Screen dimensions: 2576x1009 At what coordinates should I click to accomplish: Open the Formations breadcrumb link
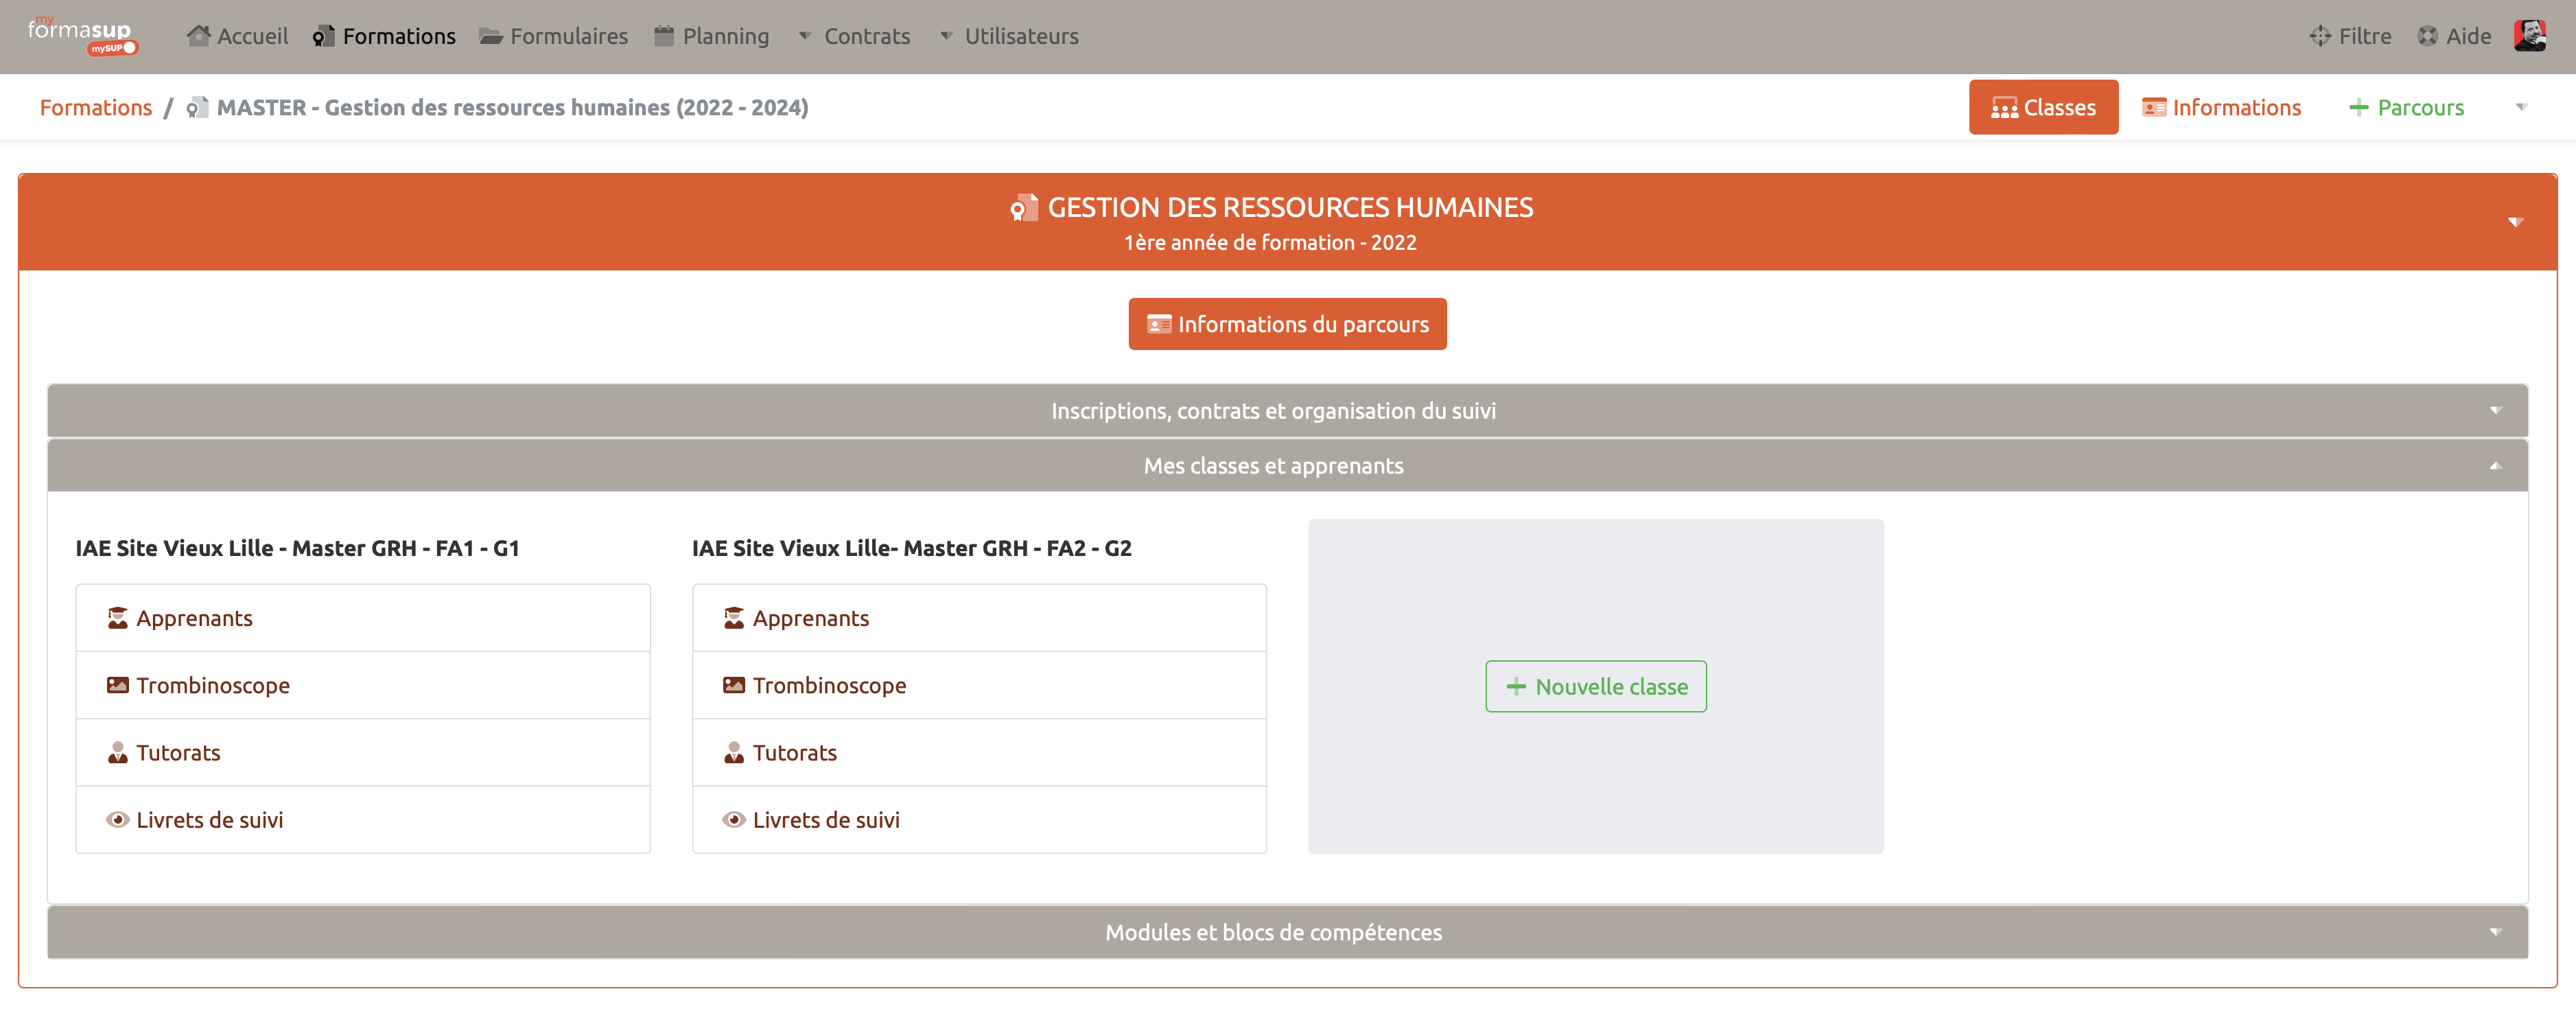click(95, 107)
